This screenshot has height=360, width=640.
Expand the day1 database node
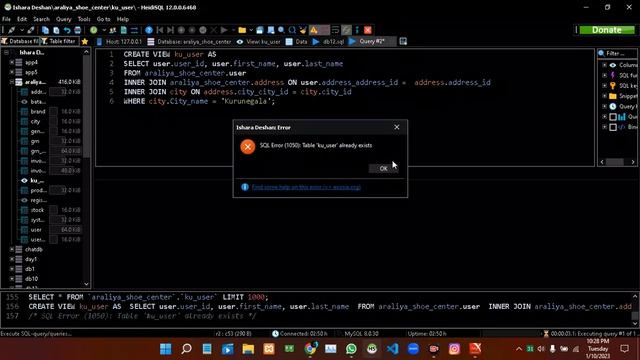click(x=12, y=259)
